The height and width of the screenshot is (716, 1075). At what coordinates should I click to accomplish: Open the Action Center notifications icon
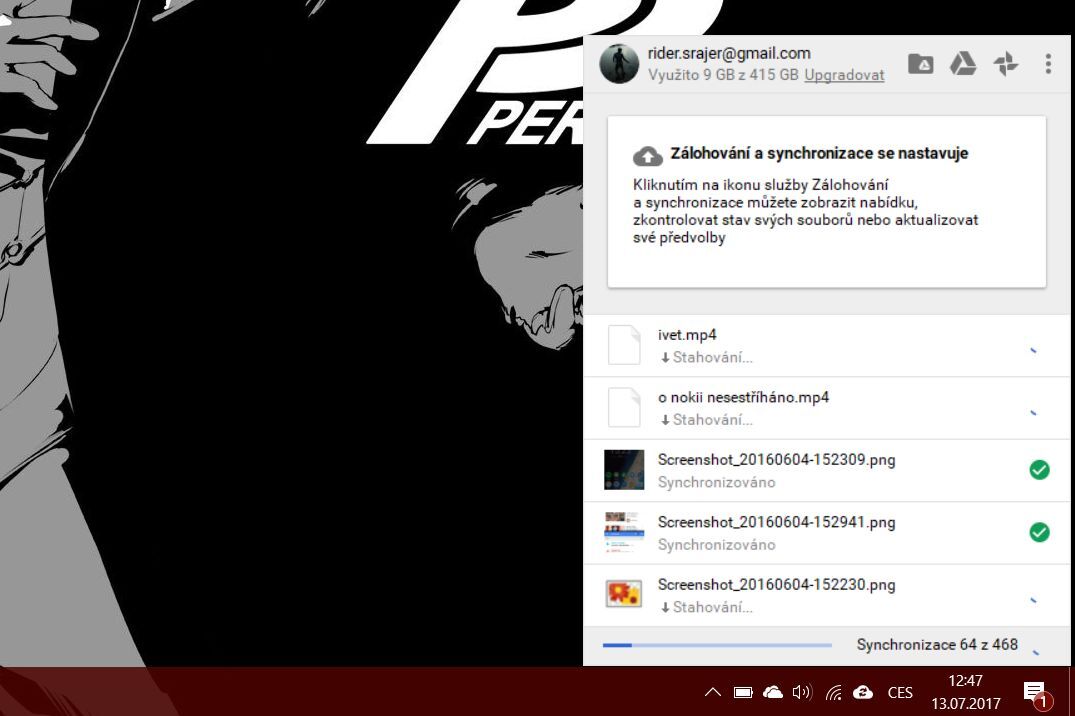point(1034,692)
